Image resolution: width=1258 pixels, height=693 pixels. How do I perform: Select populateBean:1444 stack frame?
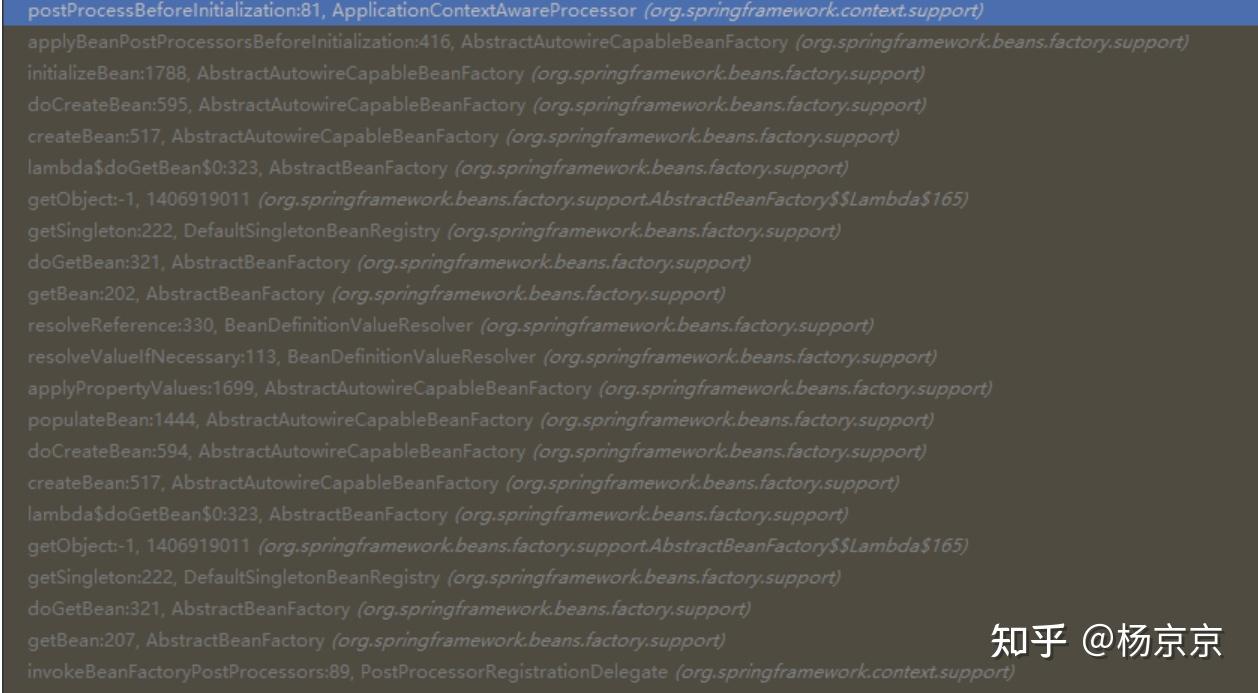(629, 420)
